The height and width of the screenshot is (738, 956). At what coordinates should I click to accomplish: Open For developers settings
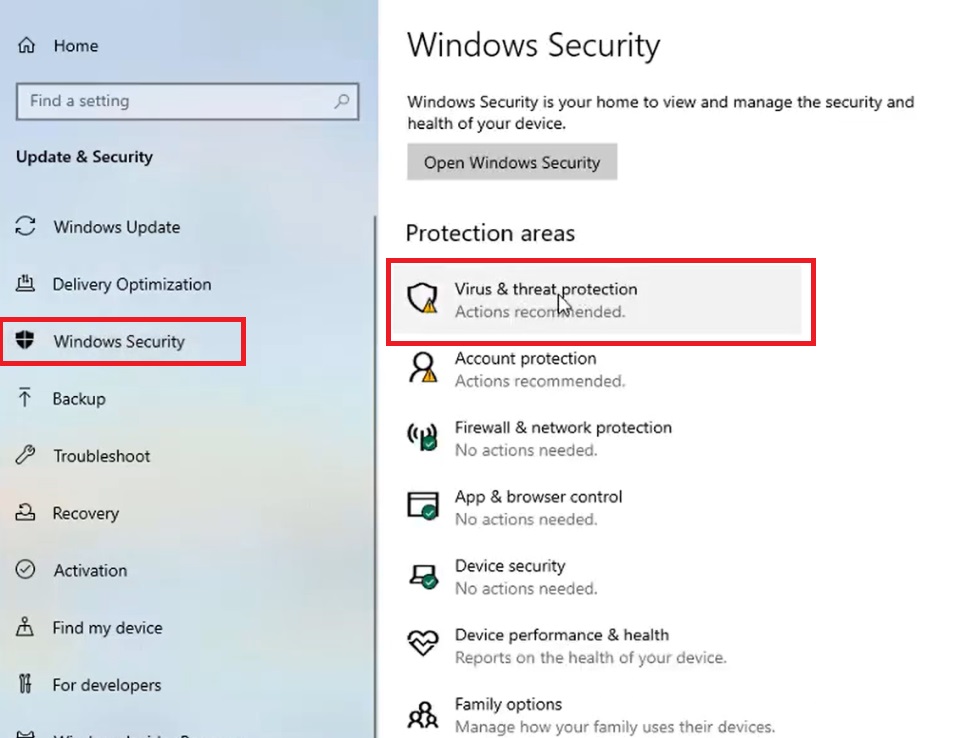[107, 685]
